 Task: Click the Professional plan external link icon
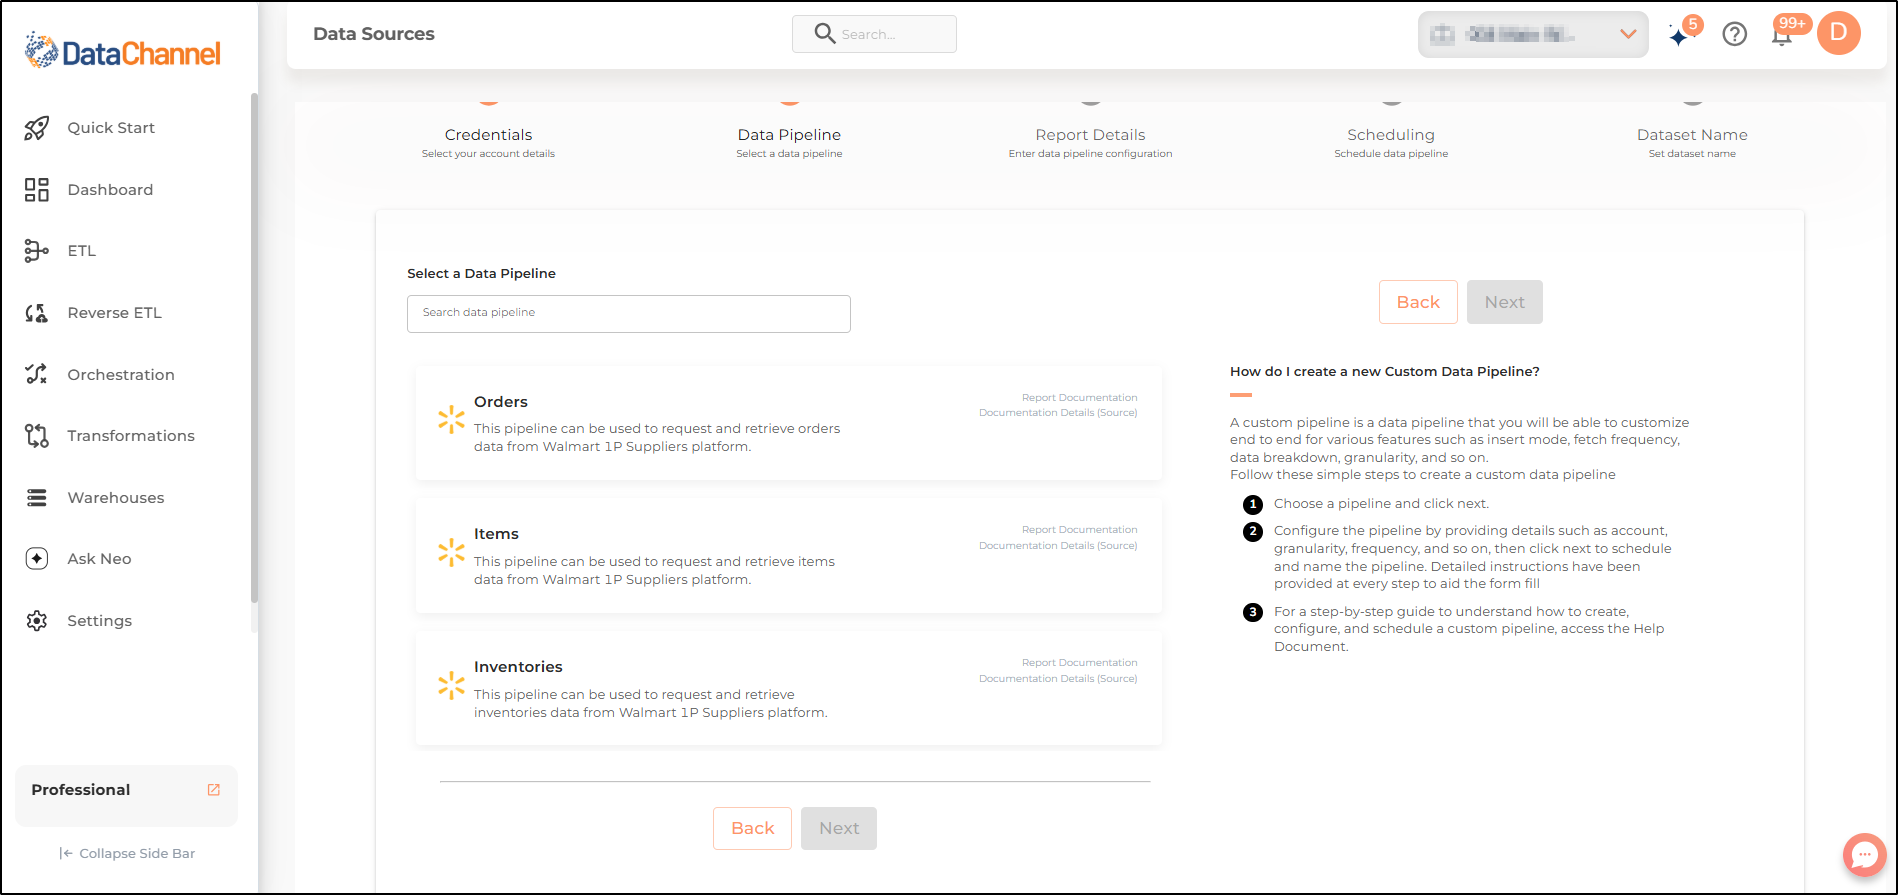click(213, 790)
